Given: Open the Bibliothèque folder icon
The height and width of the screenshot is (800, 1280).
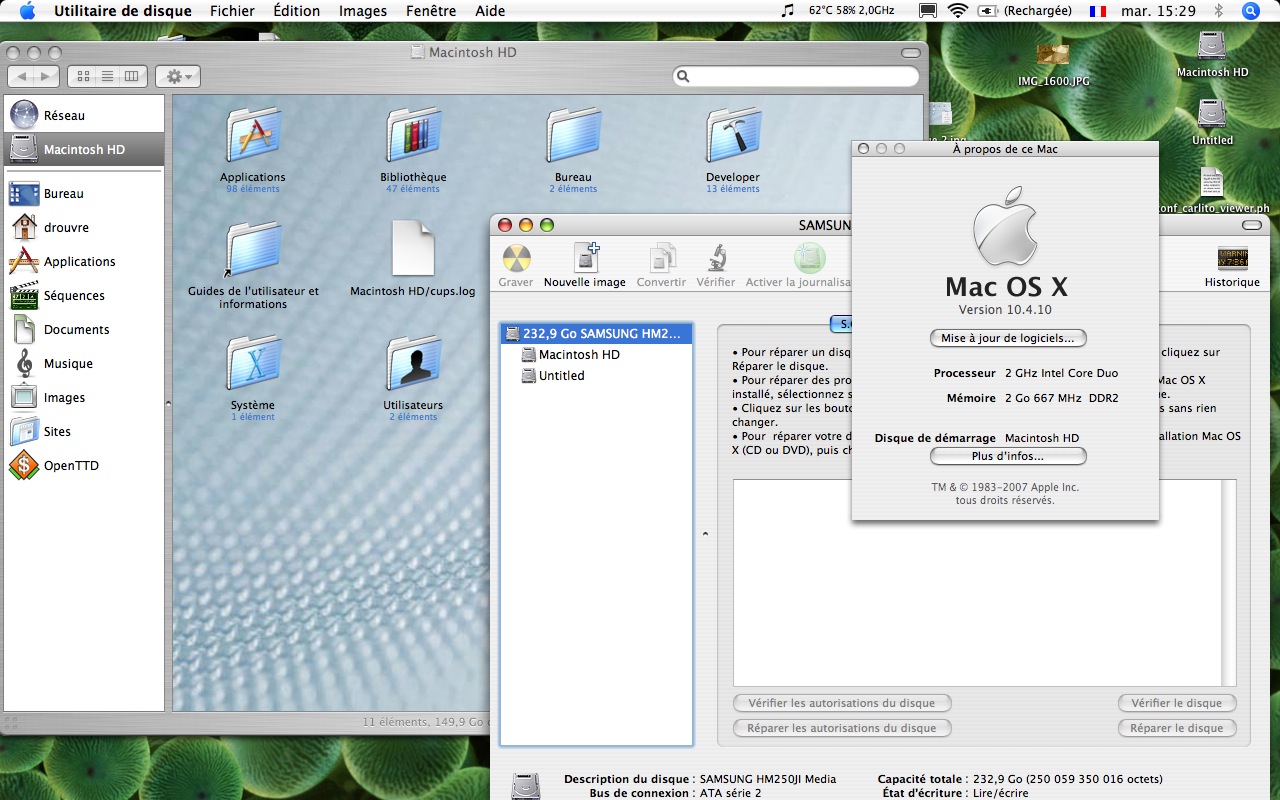Looking at the screenshot, I should 413,137.
